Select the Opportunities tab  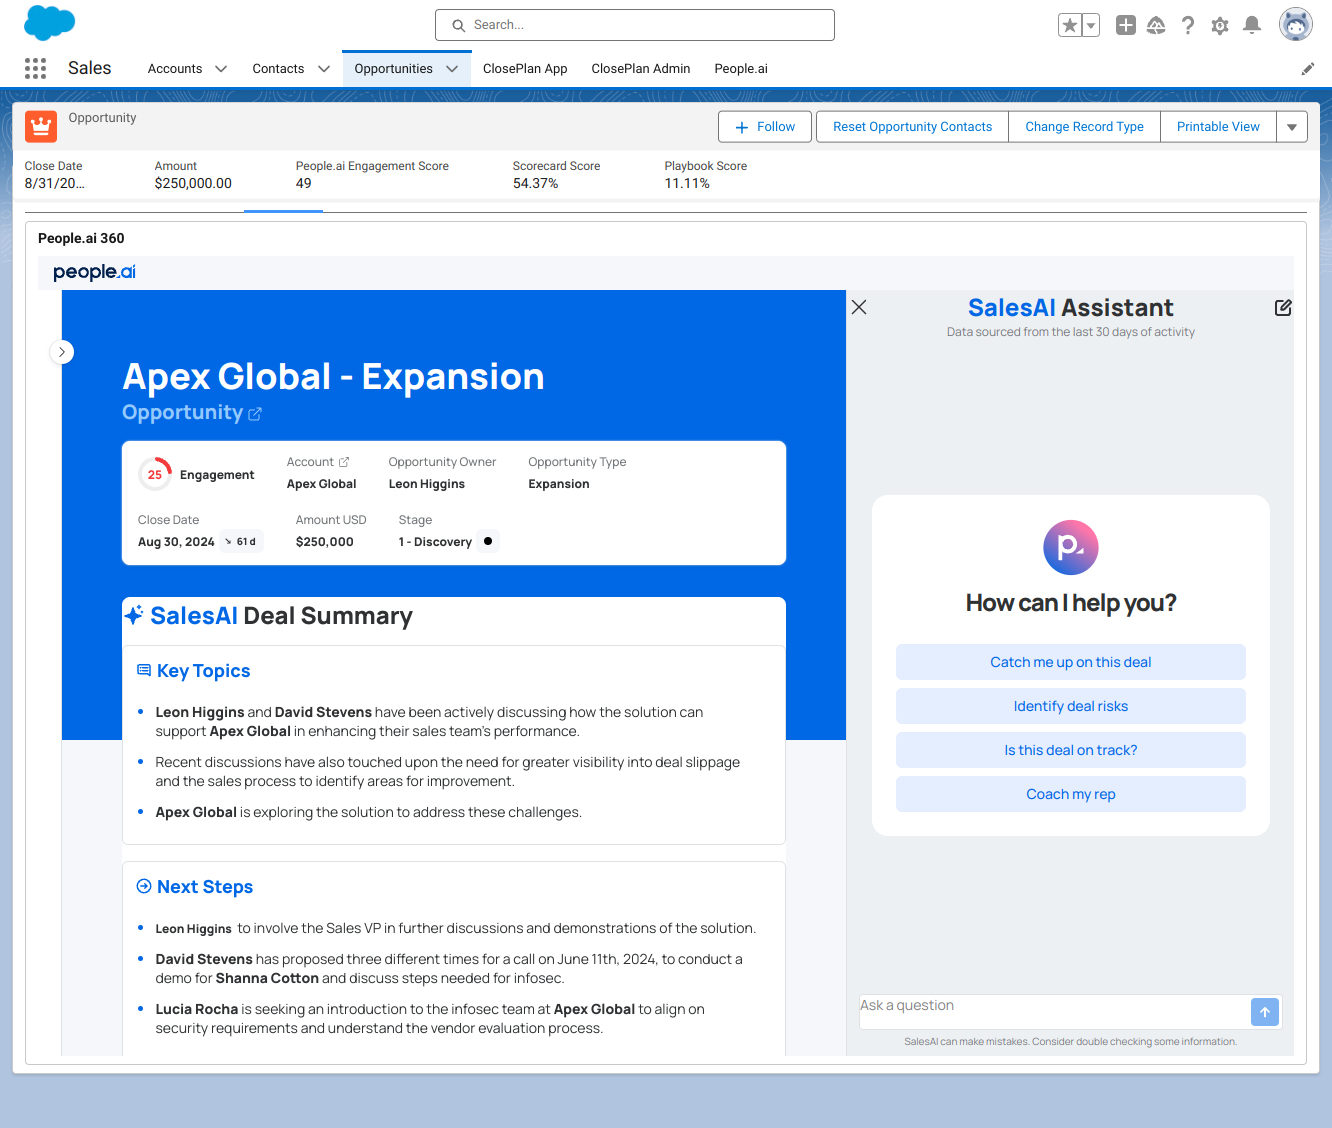click(393, 69)
